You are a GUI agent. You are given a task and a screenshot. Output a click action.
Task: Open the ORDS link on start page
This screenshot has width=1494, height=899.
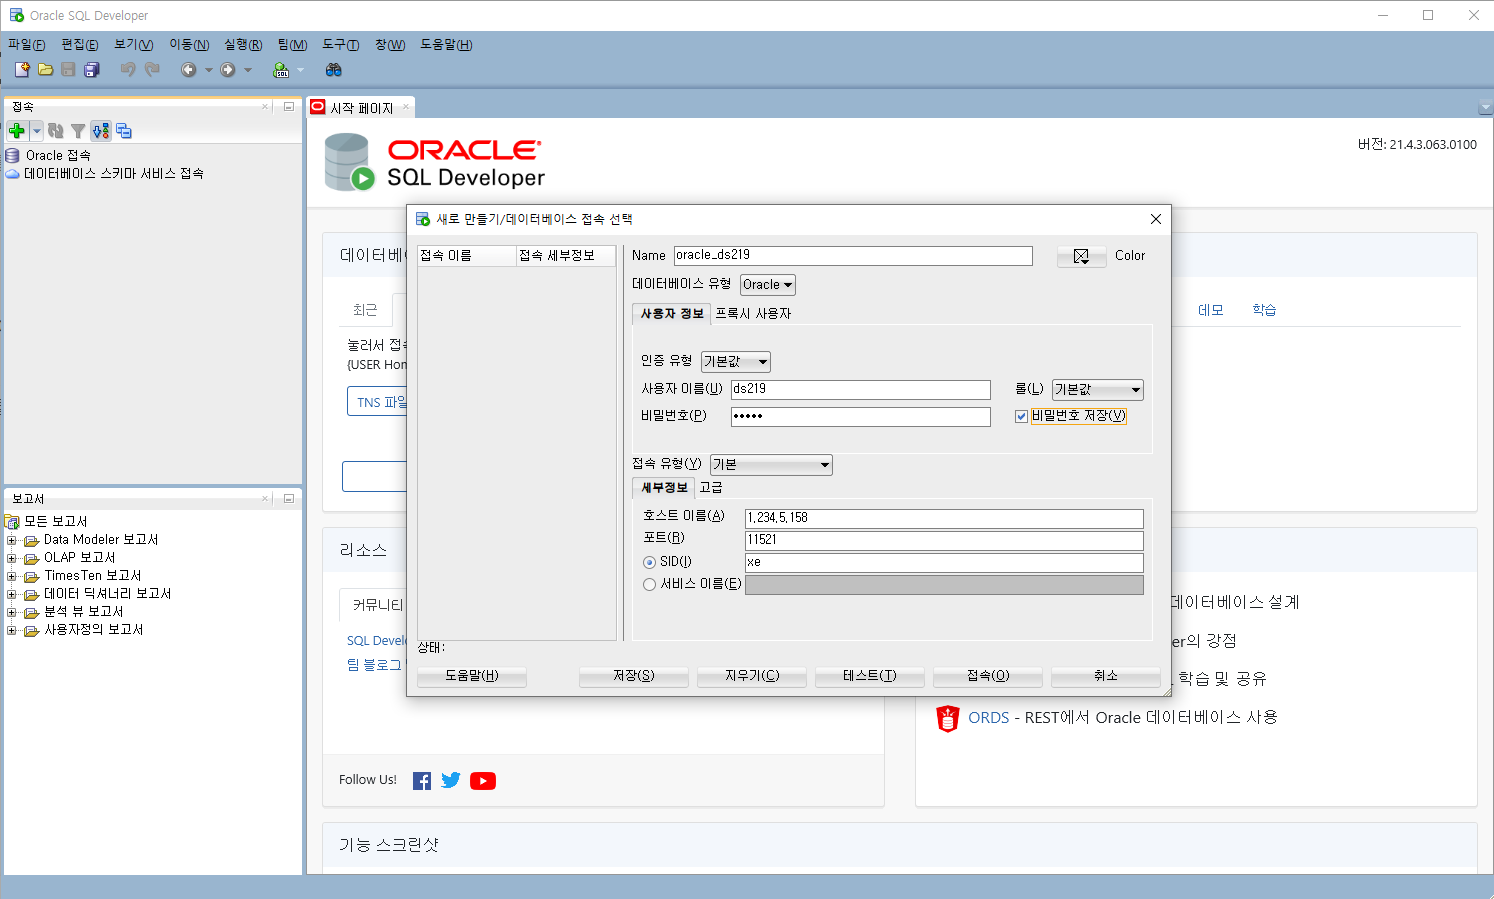988,718
